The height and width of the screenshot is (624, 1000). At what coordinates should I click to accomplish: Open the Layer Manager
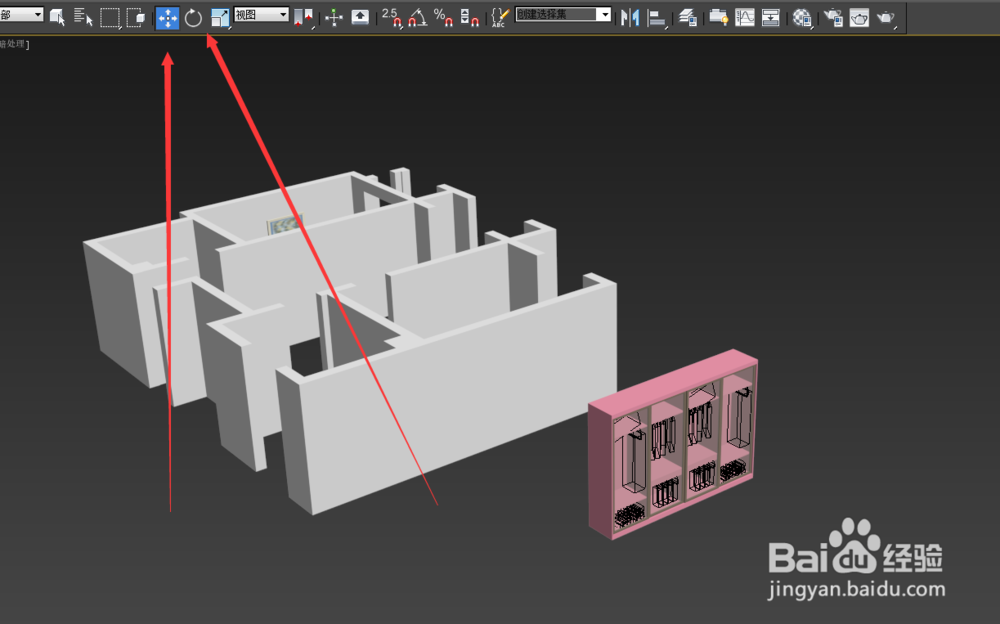pos(688,17)
